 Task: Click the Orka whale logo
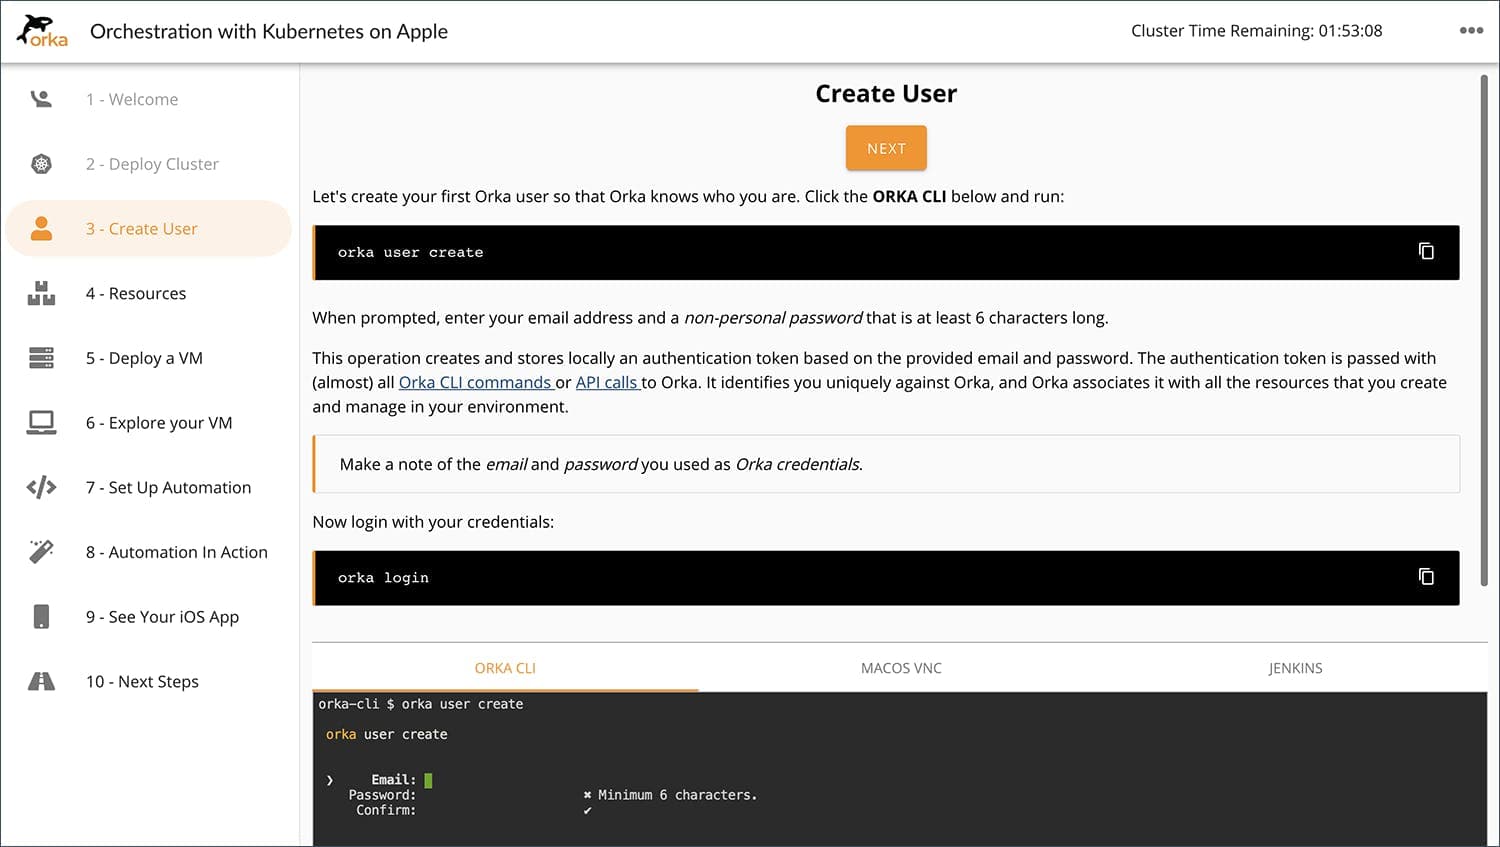40,30
